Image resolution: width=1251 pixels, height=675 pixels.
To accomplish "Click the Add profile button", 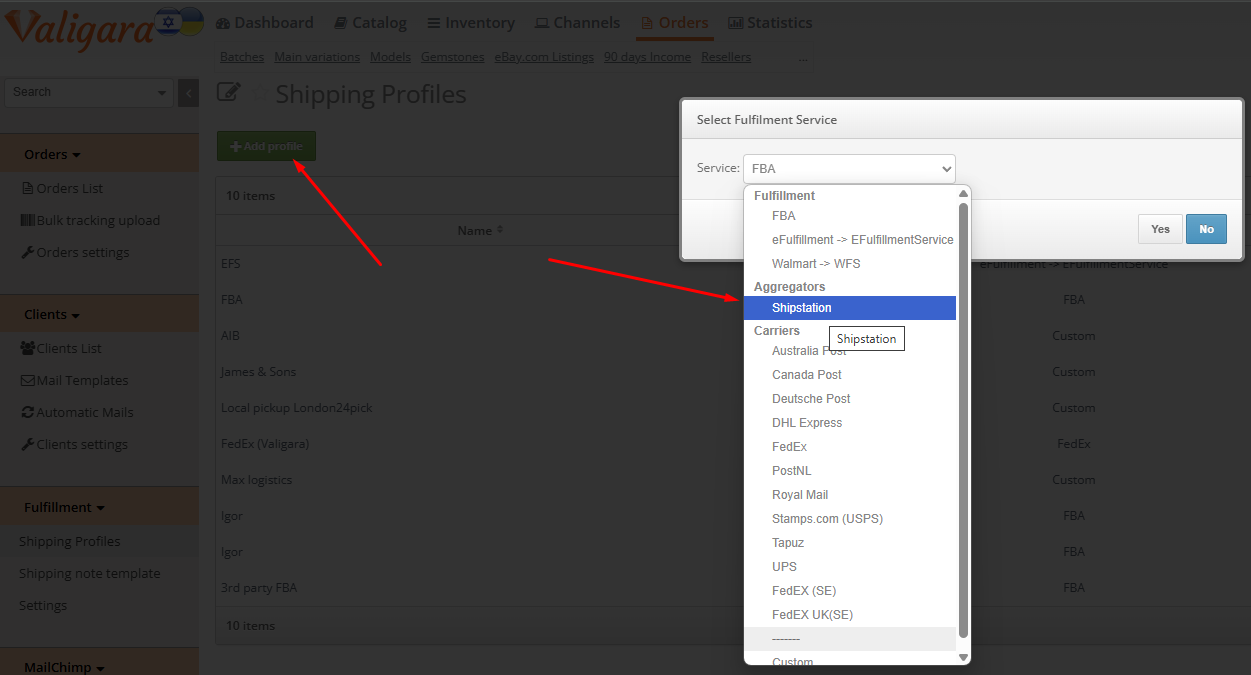I will click(266, 146).
